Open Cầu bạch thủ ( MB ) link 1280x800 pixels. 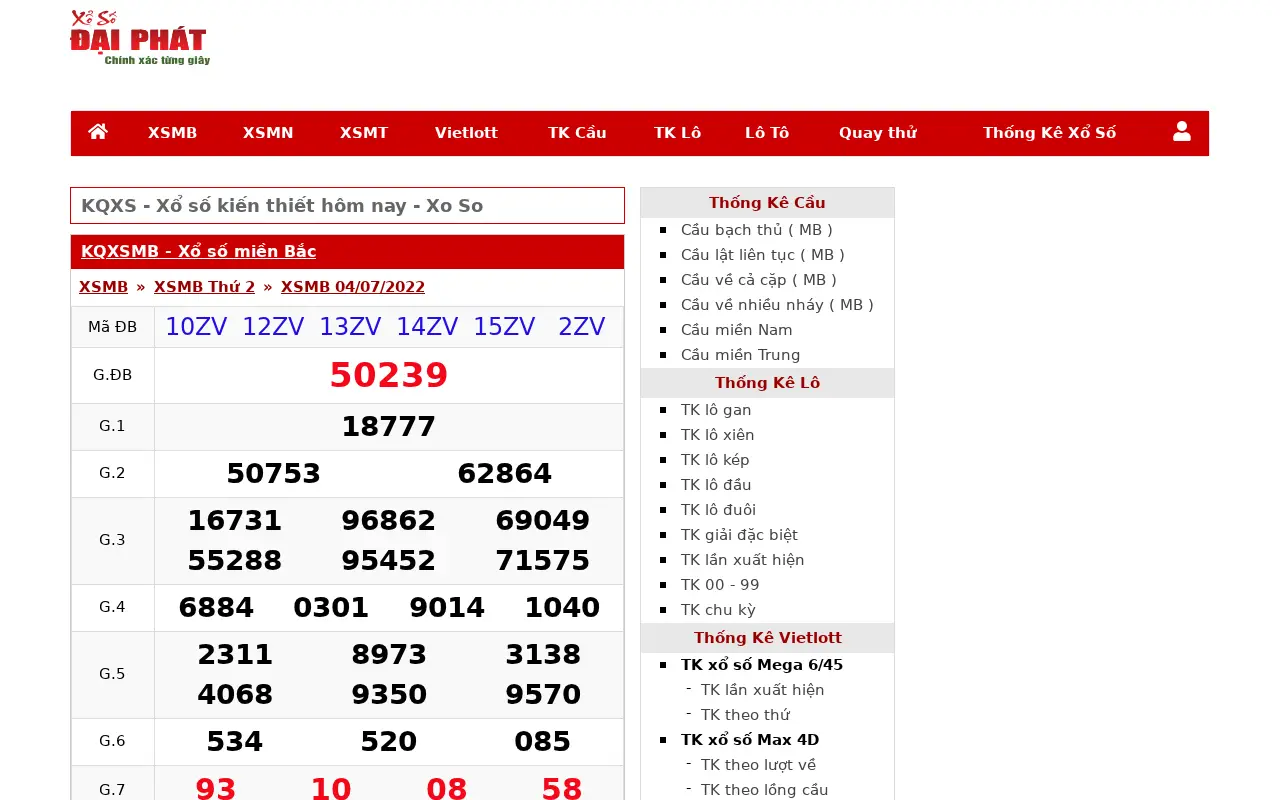coord(757,230)
